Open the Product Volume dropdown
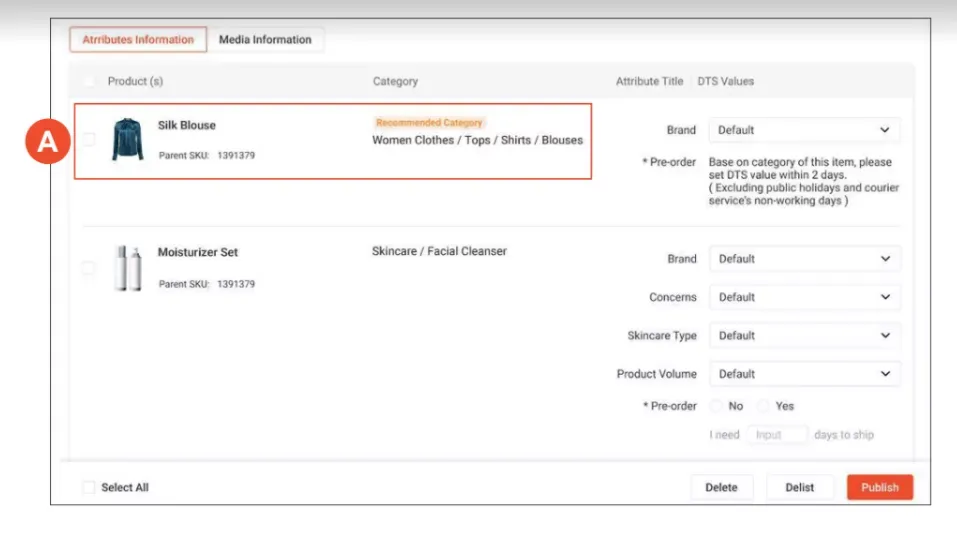The image size is (957, 540). click(804, 374)
